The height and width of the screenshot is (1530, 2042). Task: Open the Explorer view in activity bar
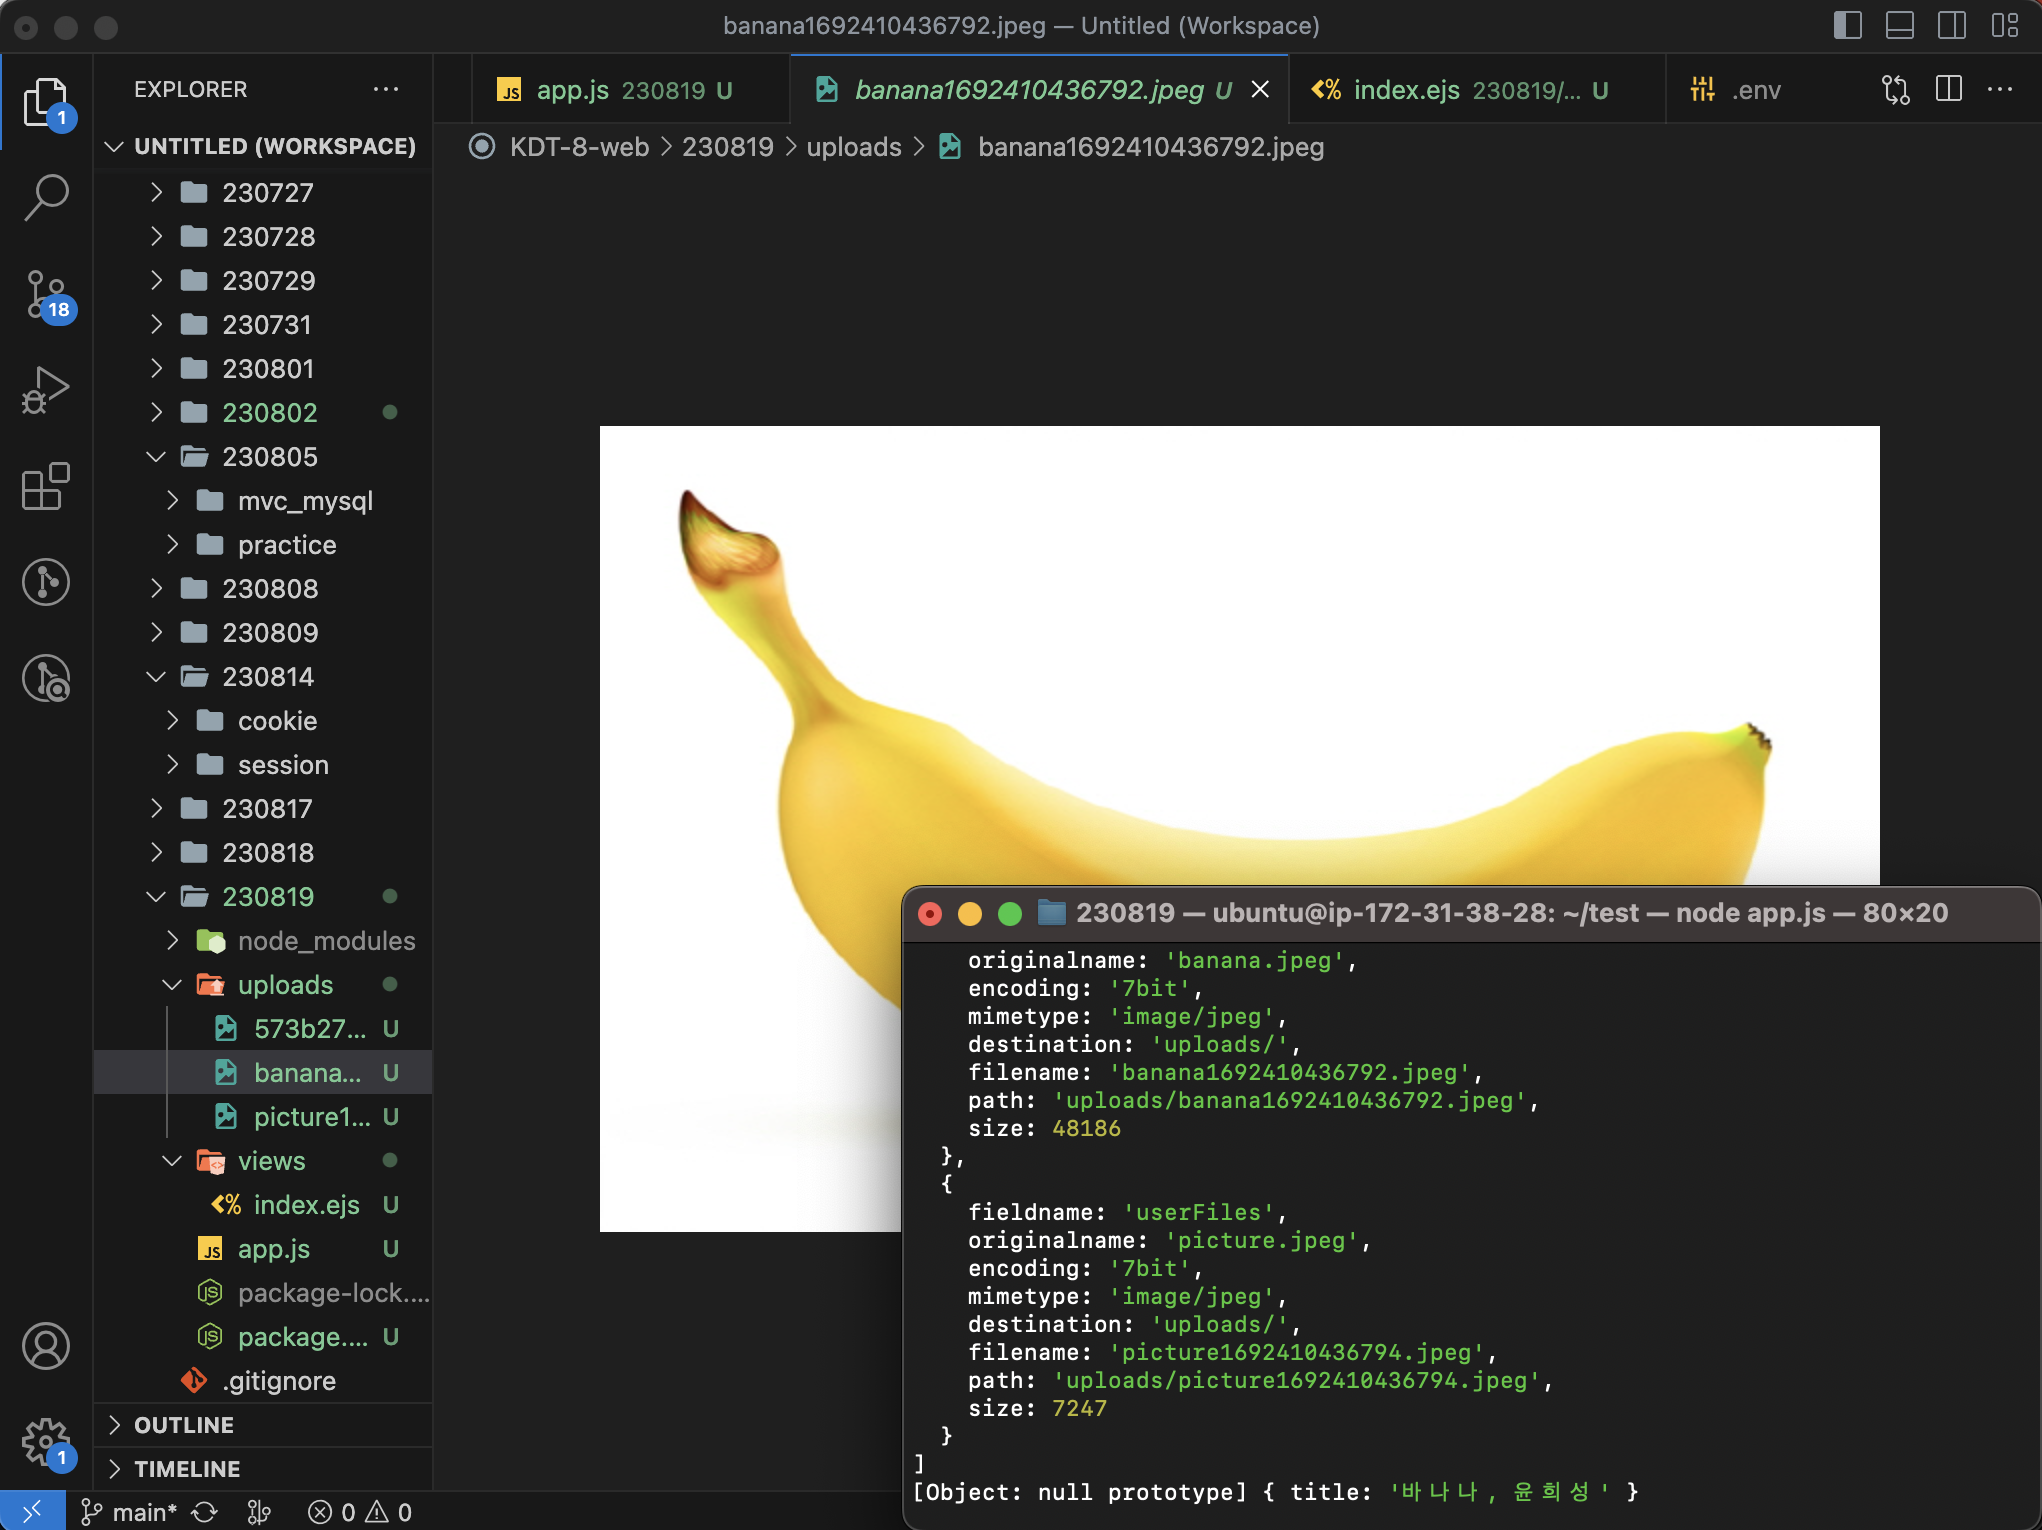coord(46,102)
